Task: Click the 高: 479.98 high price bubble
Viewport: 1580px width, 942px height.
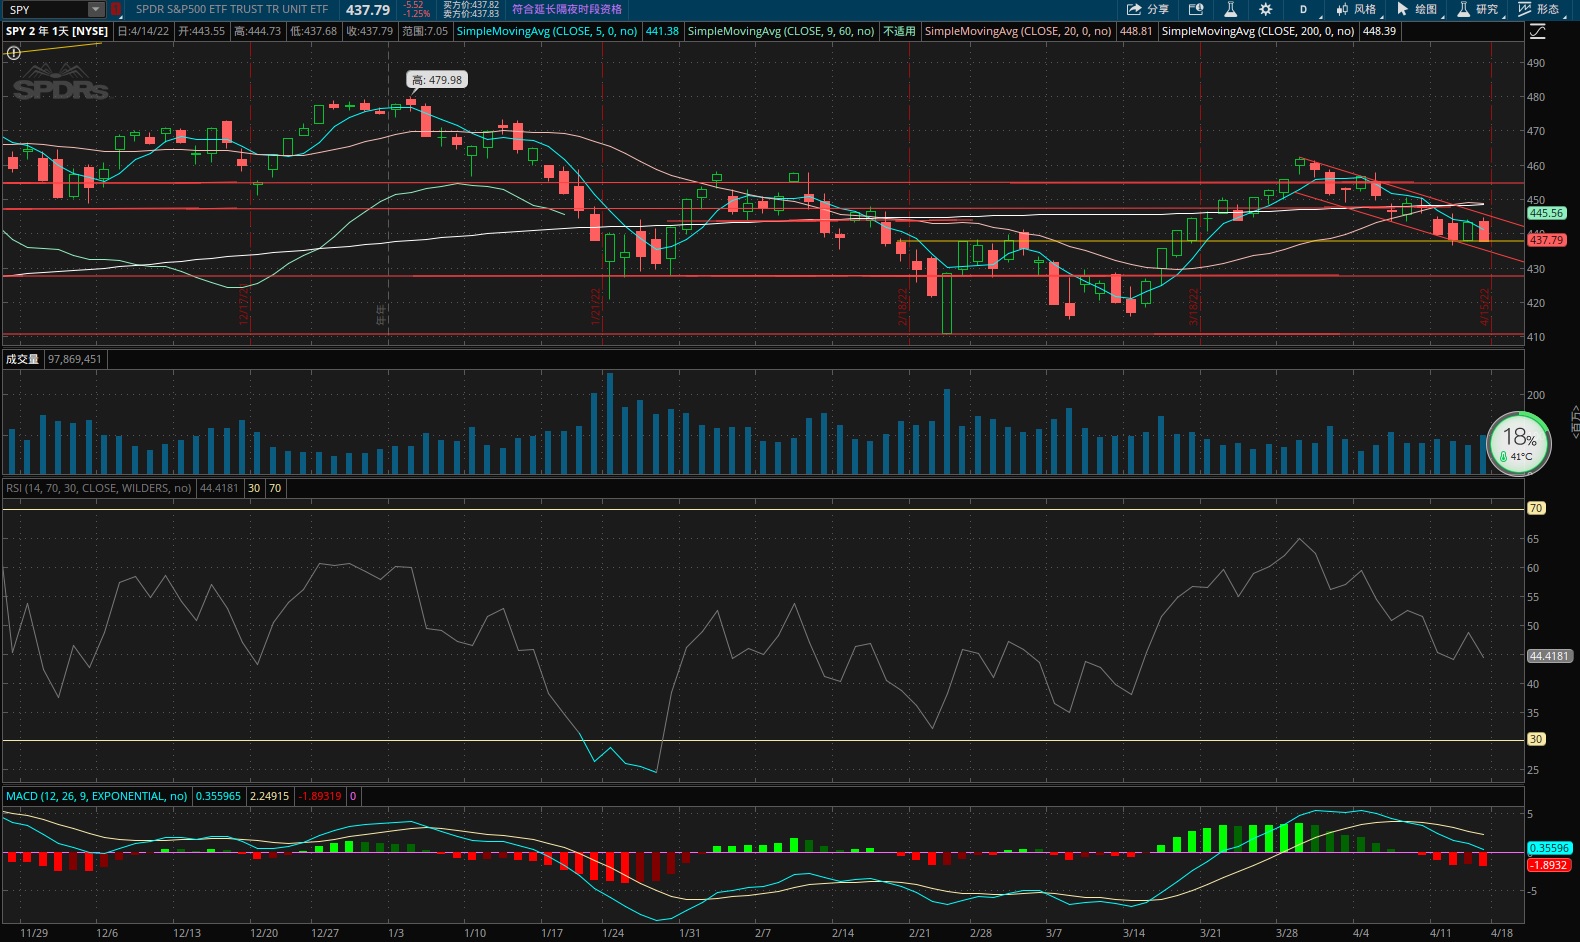Action: (438, 80)
